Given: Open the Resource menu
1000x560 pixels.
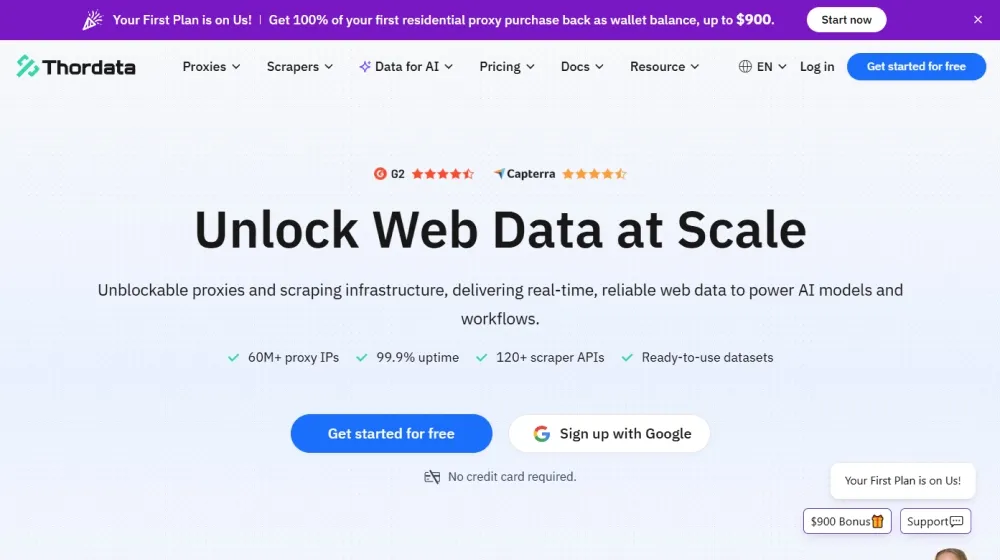Looking at the screenshot, I should (664, 67).
